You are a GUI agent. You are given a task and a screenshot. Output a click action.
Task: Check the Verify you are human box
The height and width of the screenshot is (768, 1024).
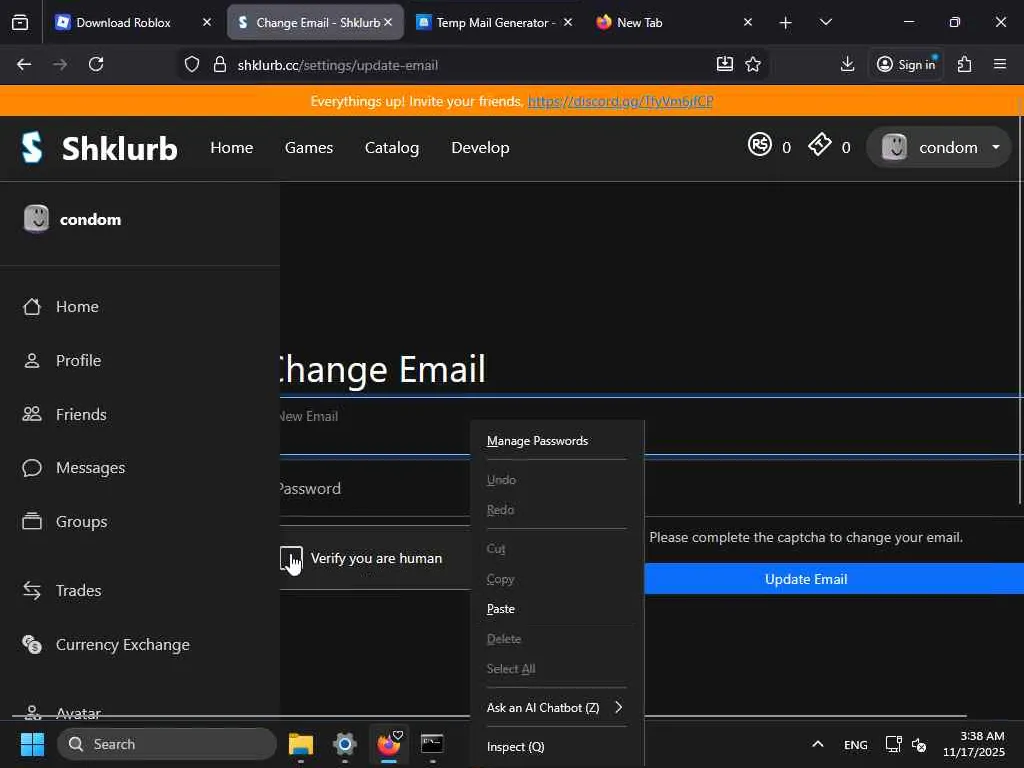pyautogui.click(x=291, y=558)
